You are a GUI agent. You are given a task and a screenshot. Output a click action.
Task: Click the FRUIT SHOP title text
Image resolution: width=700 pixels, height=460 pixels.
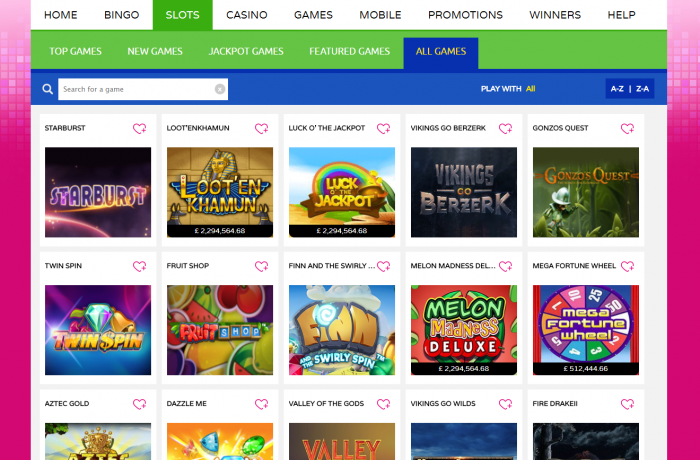click(x=188, y=266)
